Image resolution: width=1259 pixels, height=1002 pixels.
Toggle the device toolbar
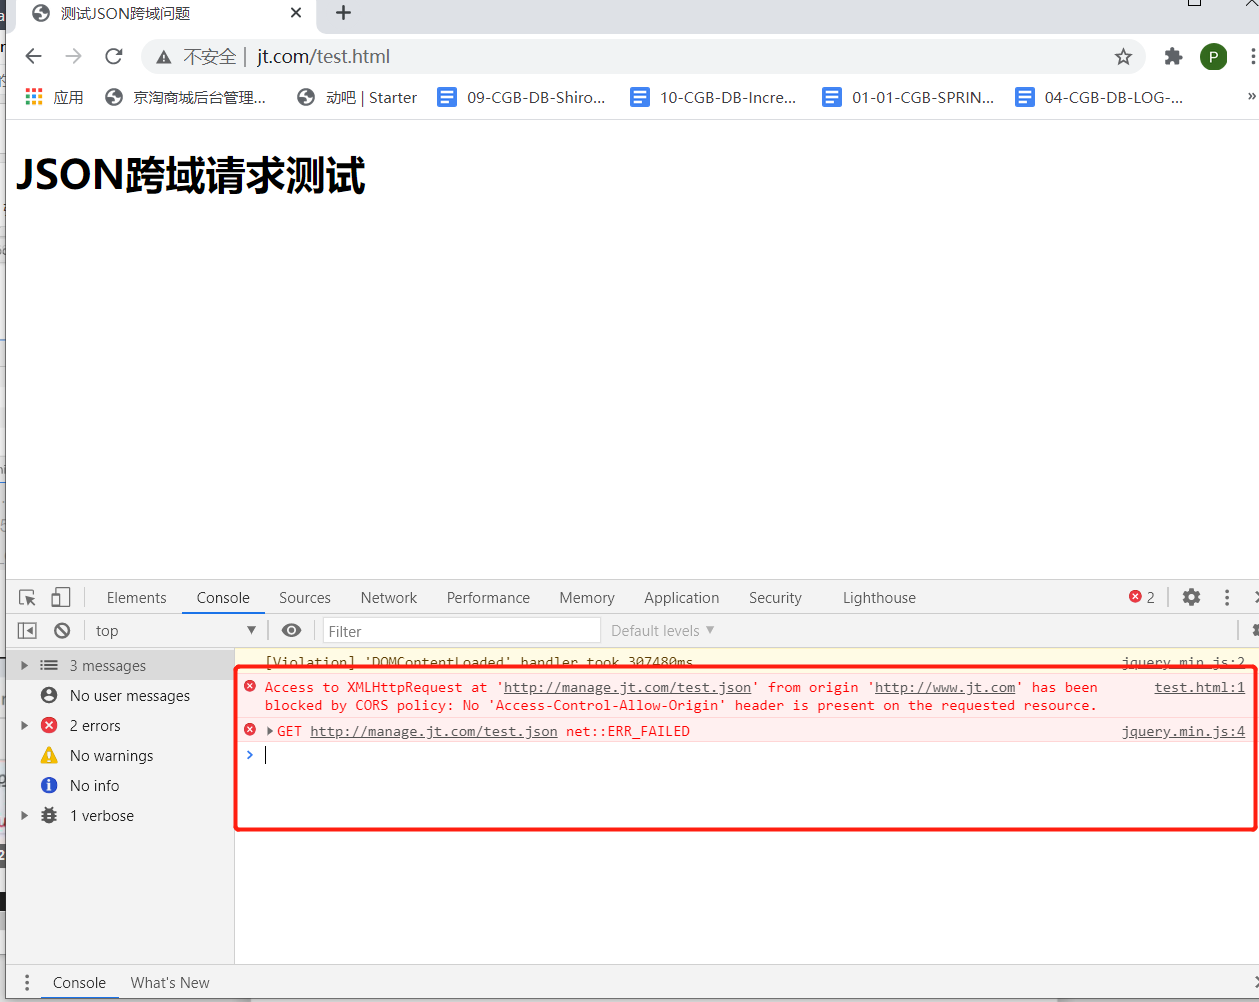coord(61,596)
